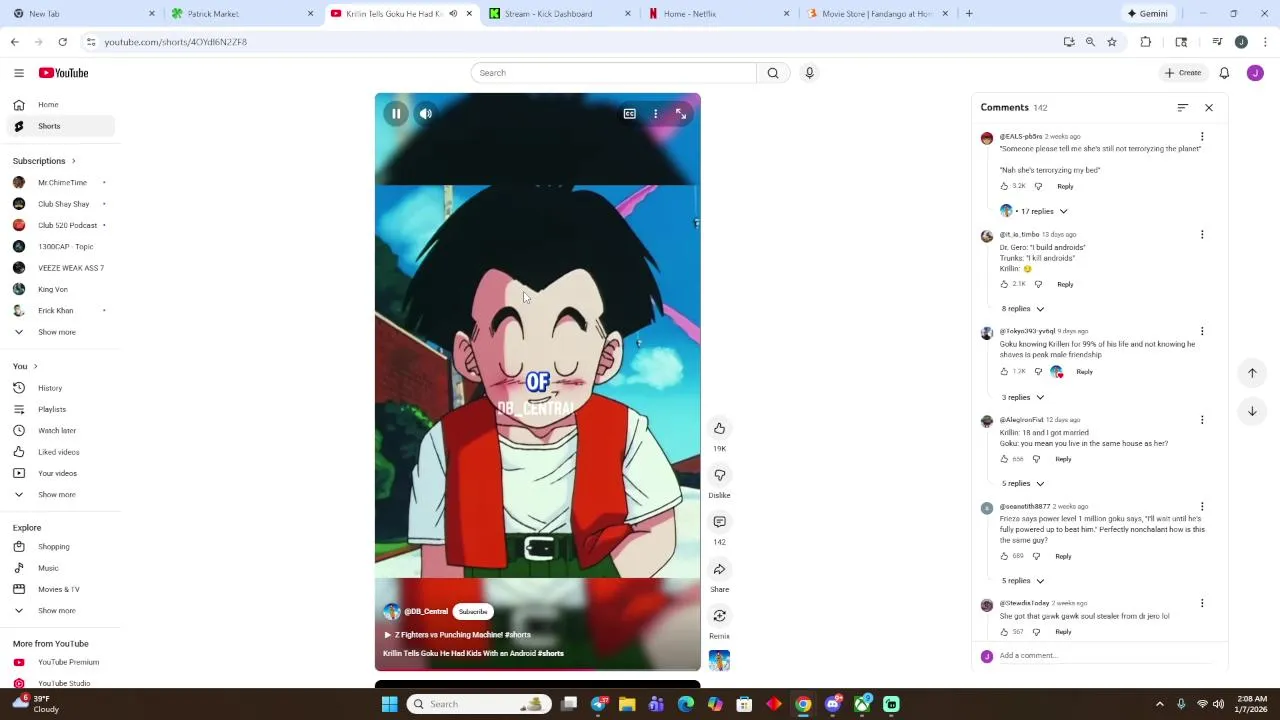
Task: Bookmark this page with star icon
Action: 1112,42
